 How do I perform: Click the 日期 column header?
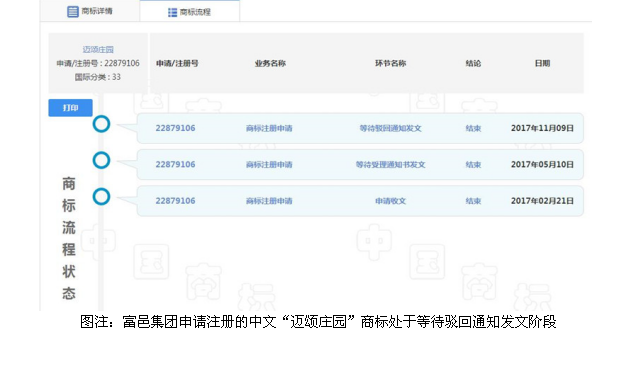(x=542, y=63)
